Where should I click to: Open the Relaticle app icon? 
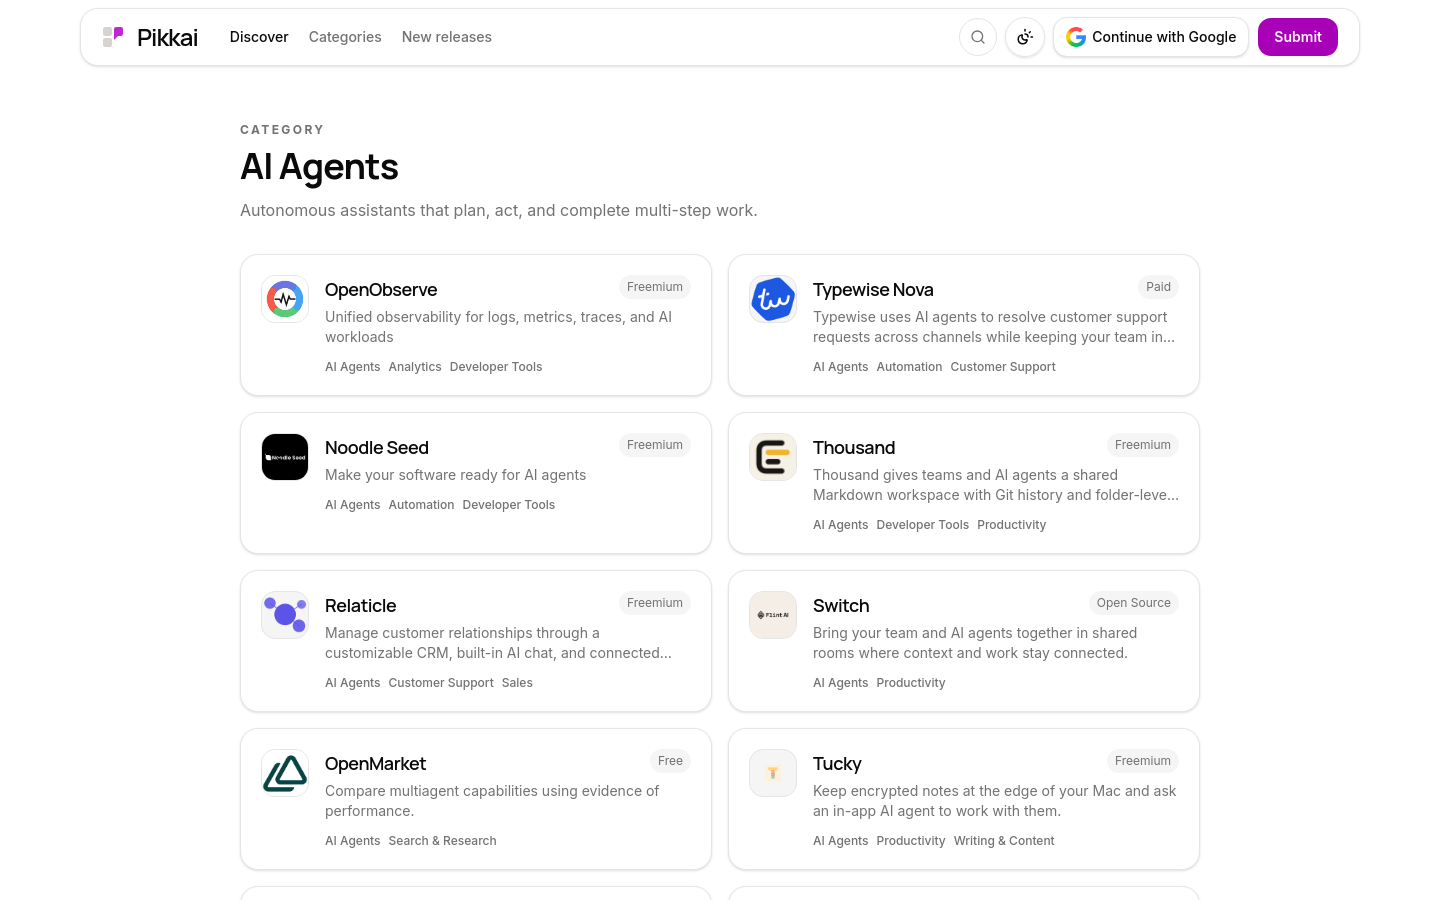click(x=285, y=615)
